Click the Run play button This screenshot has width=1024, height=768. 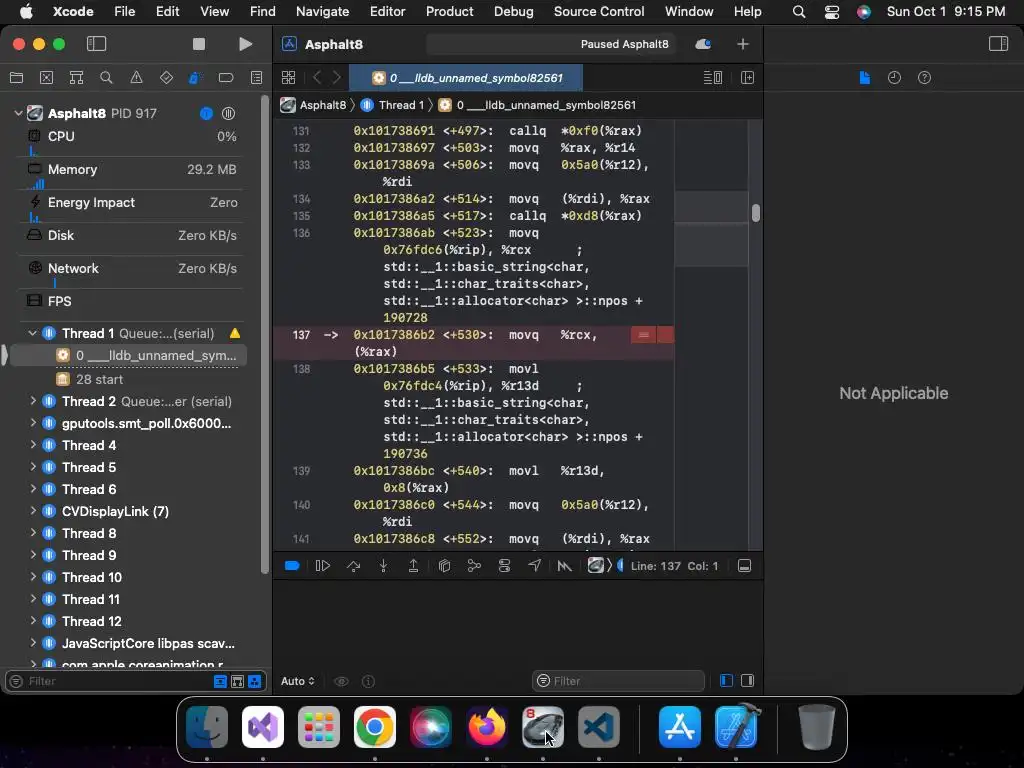click(x=246, y=44)
